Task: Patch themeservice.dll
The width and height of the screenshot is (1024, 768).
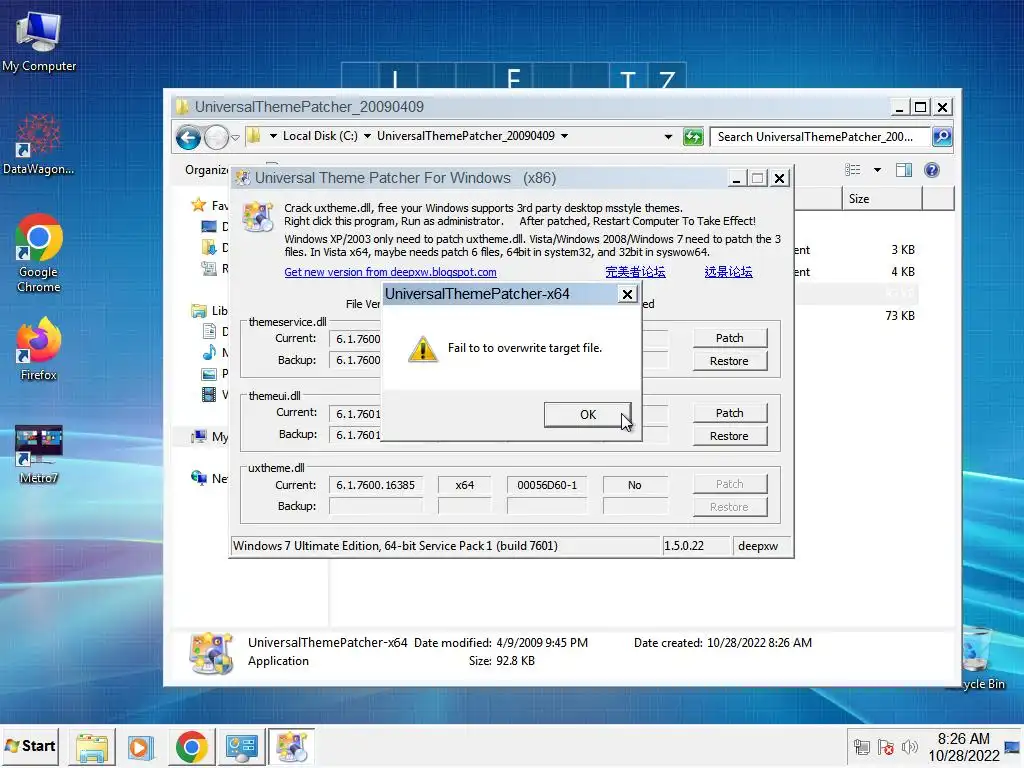Action: tap(729, 338)
